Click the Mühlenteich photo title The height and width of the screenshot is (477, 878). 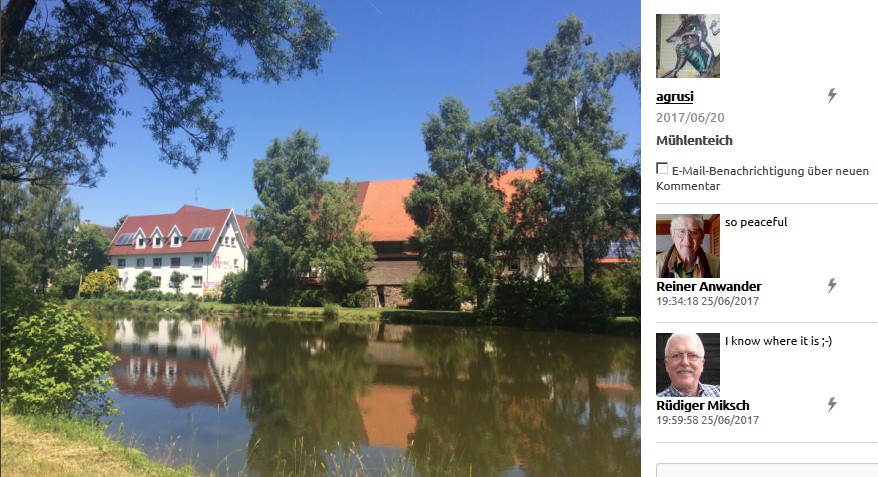tap(694, 141)
